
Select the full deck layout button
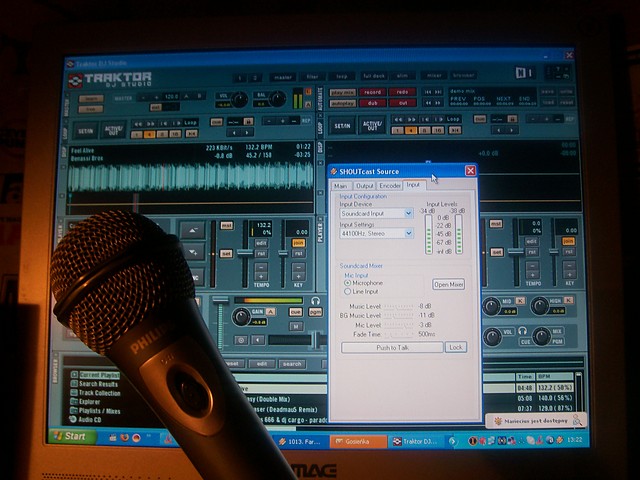pos(374,76)
